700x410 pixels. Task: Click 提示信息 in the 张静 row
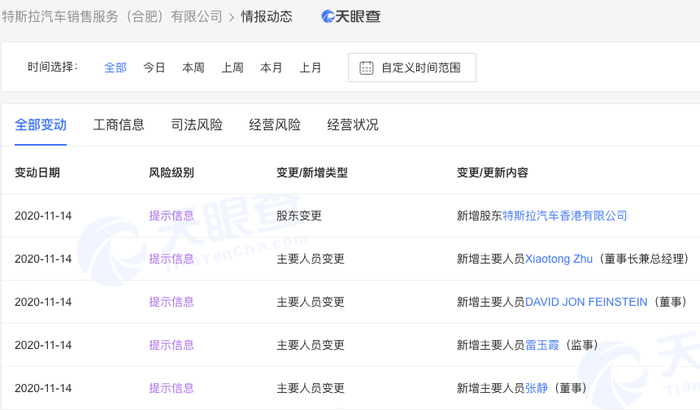tap(171, 388)
